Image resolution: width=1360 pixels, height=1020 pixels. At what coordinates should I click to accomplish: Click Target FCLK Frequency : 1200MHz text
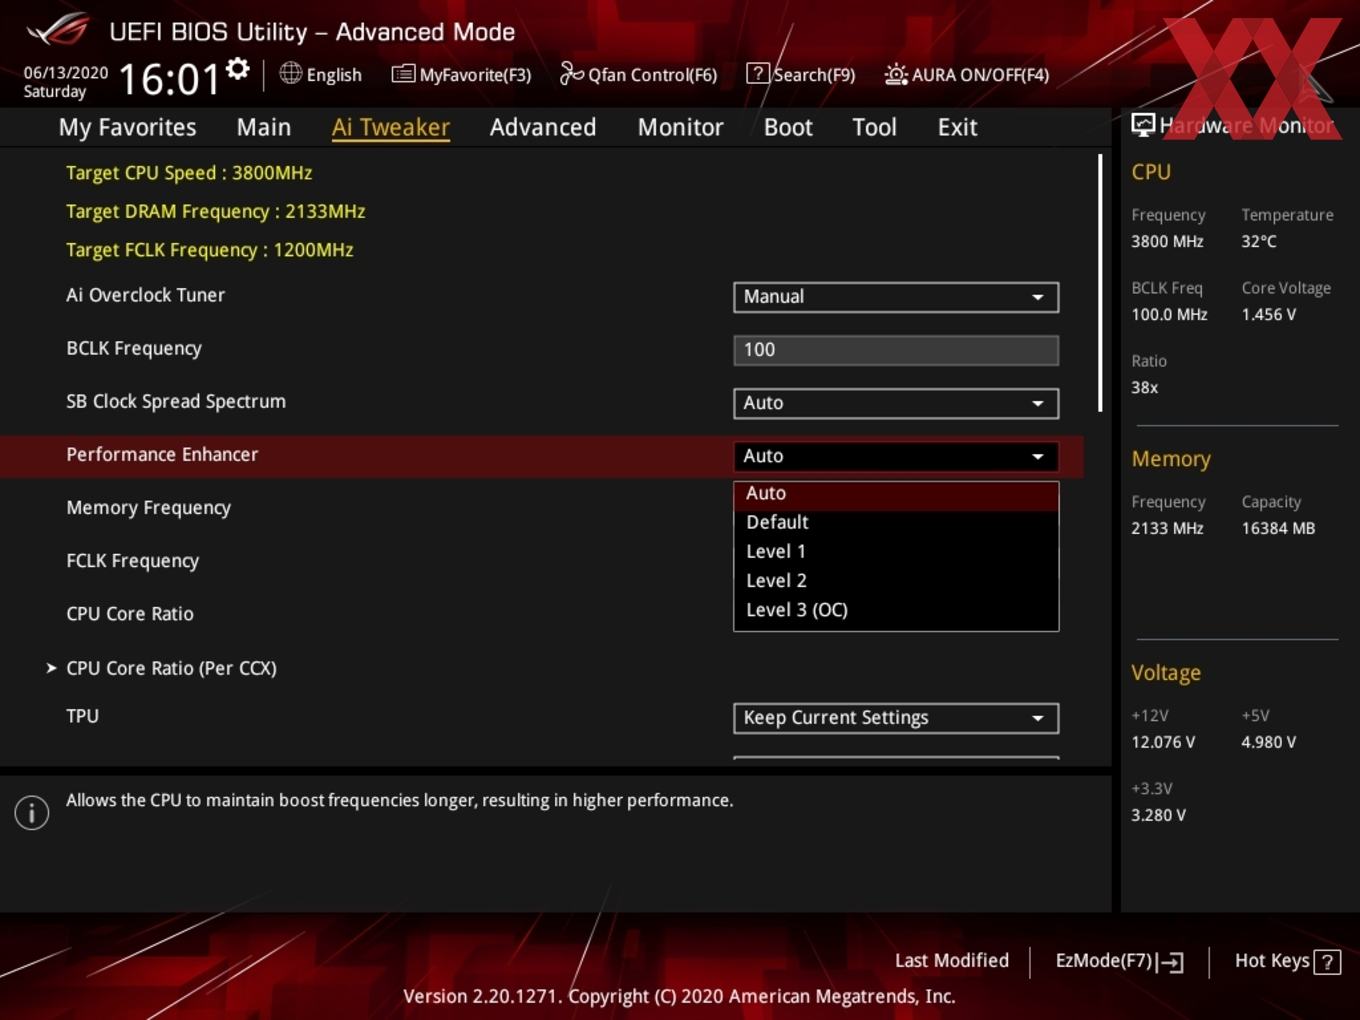[x=209, y=250]
